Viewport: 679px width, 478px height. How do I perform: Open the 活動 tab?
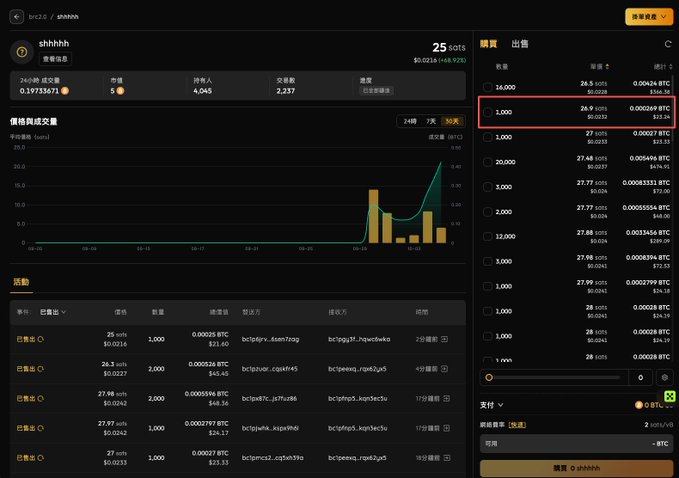(21, 282)
